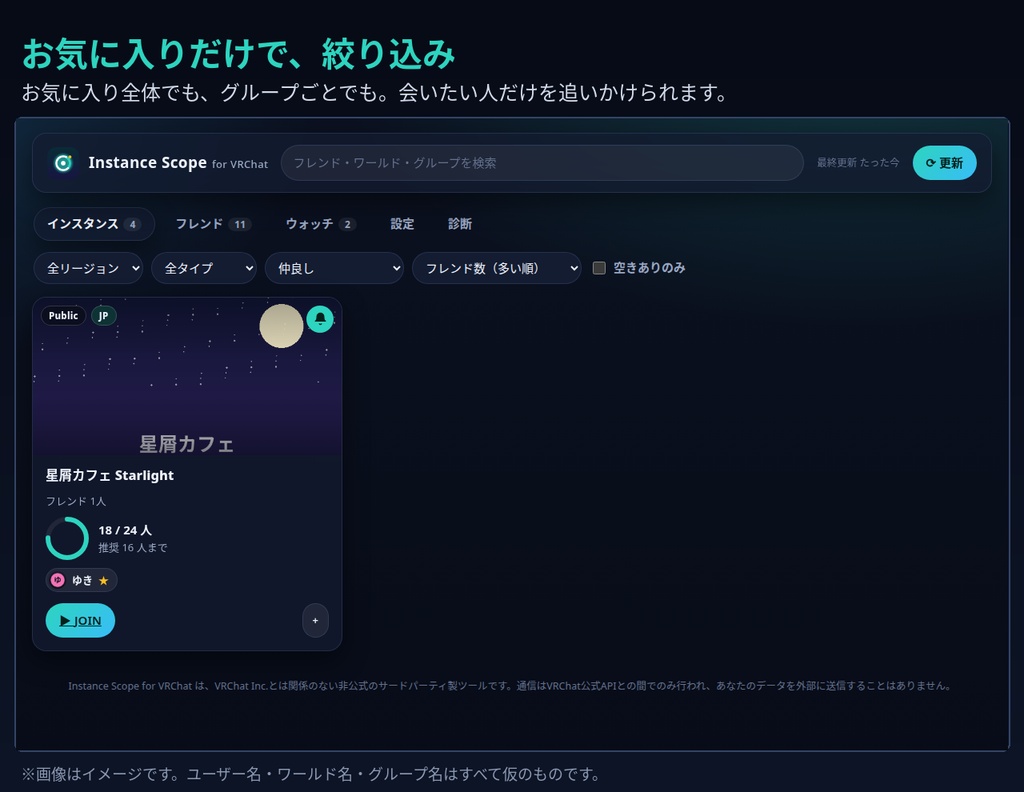This screenshot has width=1024, height=792.
Task: Click the JP region badge
Action: (x=103, y=315)
